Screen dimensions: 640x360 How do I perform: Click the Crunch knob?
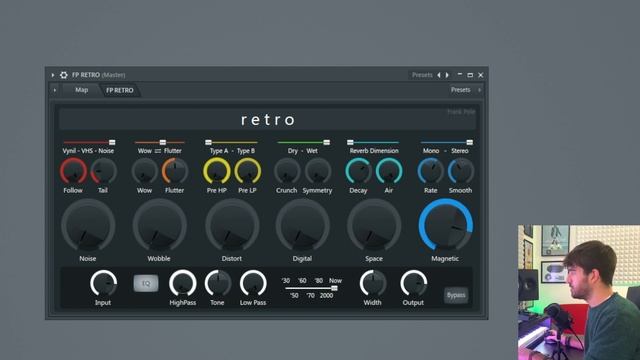287,171
